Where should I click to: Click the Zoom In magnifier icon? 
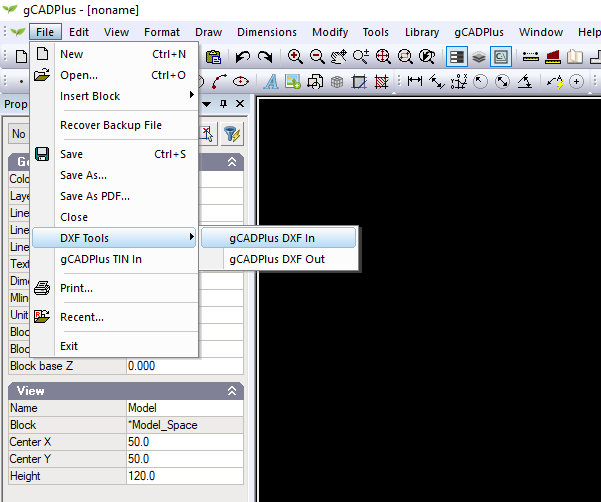click(295, 57)
